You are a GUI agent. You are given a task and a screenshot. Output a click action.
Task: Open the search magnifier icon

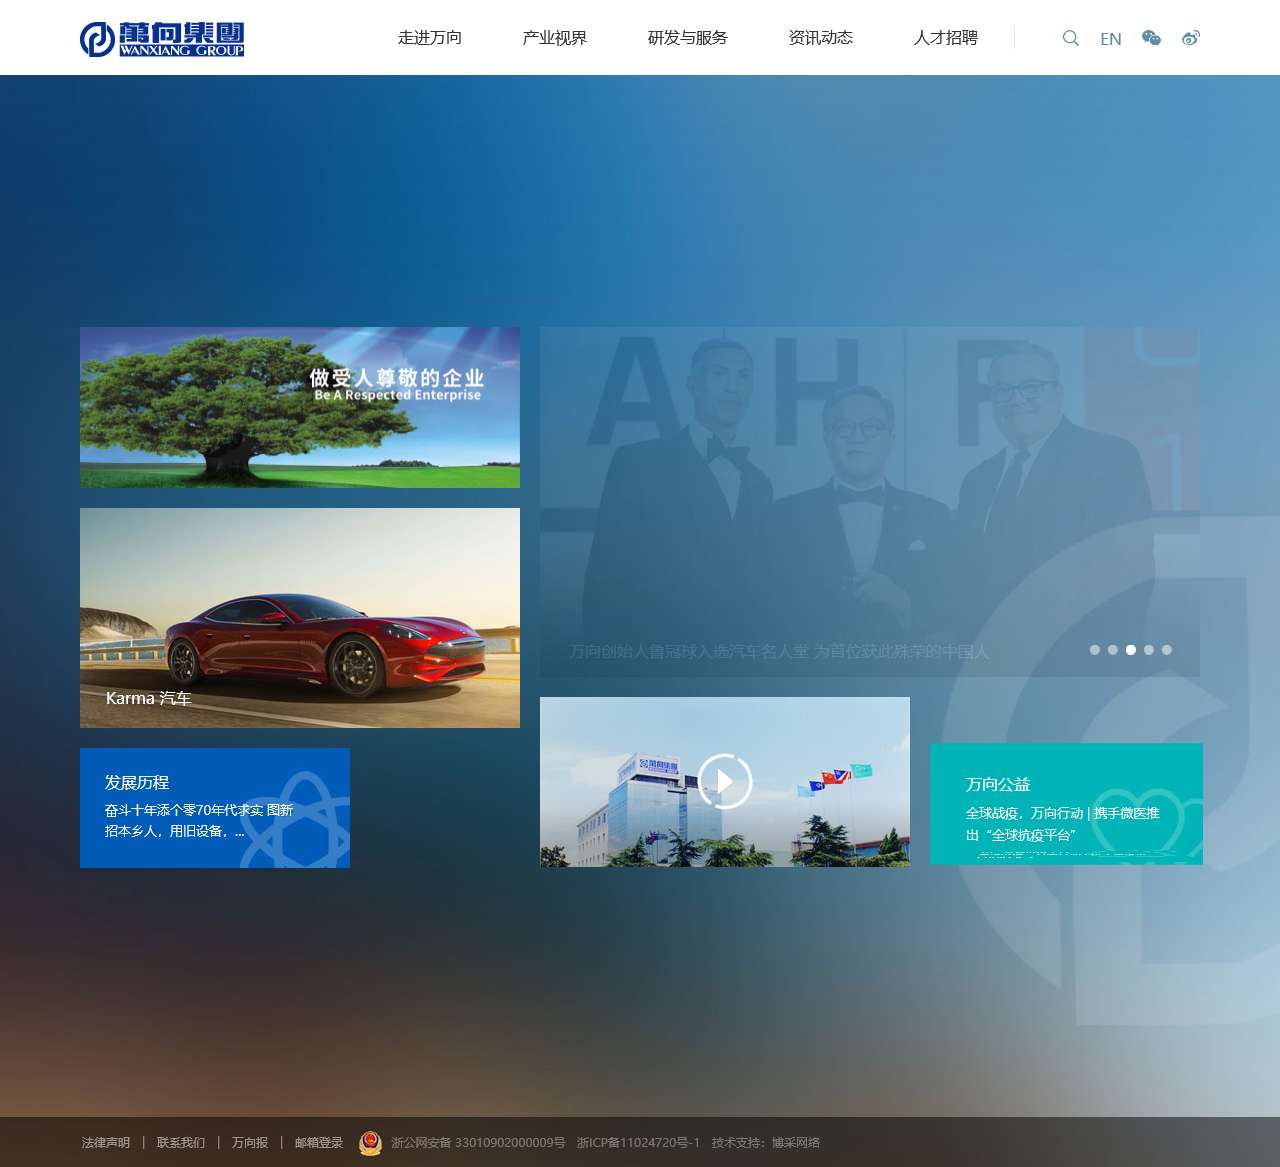pyautogui.click(x=1070, y=38)
